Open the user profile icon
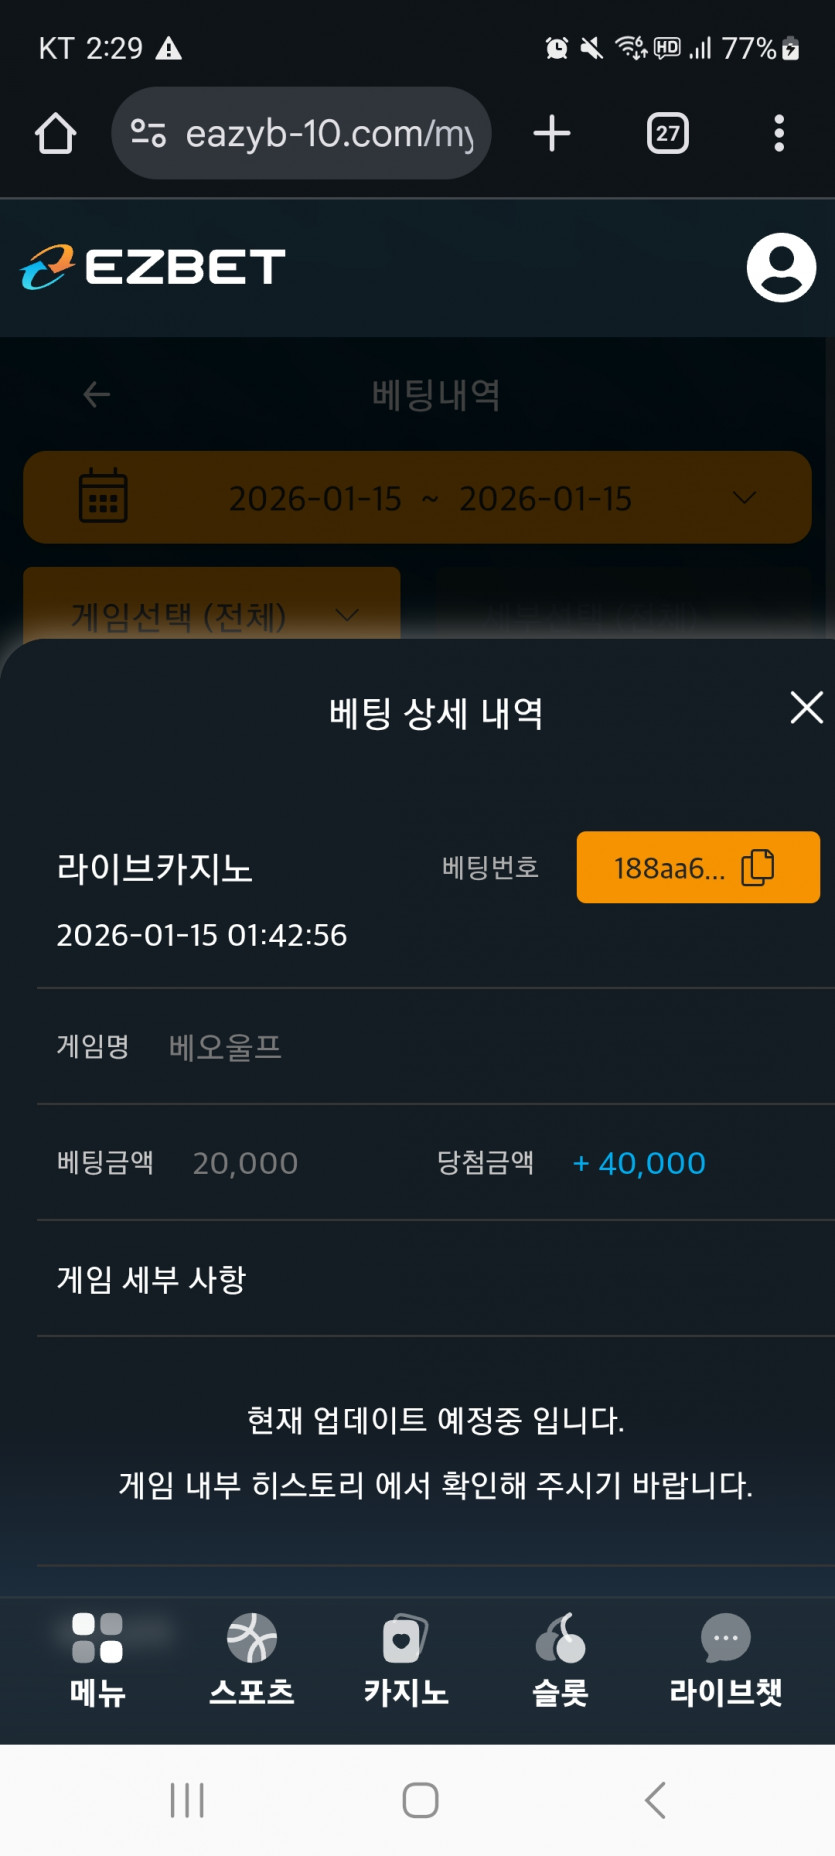Viewport: 835px width, 1856px height. [781, 268]
